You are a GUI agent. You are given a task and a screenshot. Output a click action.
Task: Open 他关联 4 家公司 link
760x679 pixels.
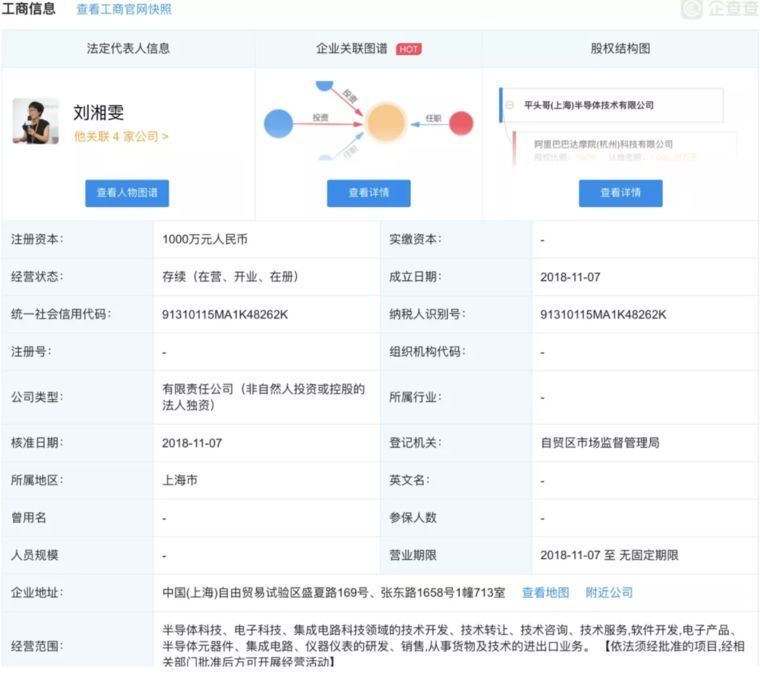121,137
